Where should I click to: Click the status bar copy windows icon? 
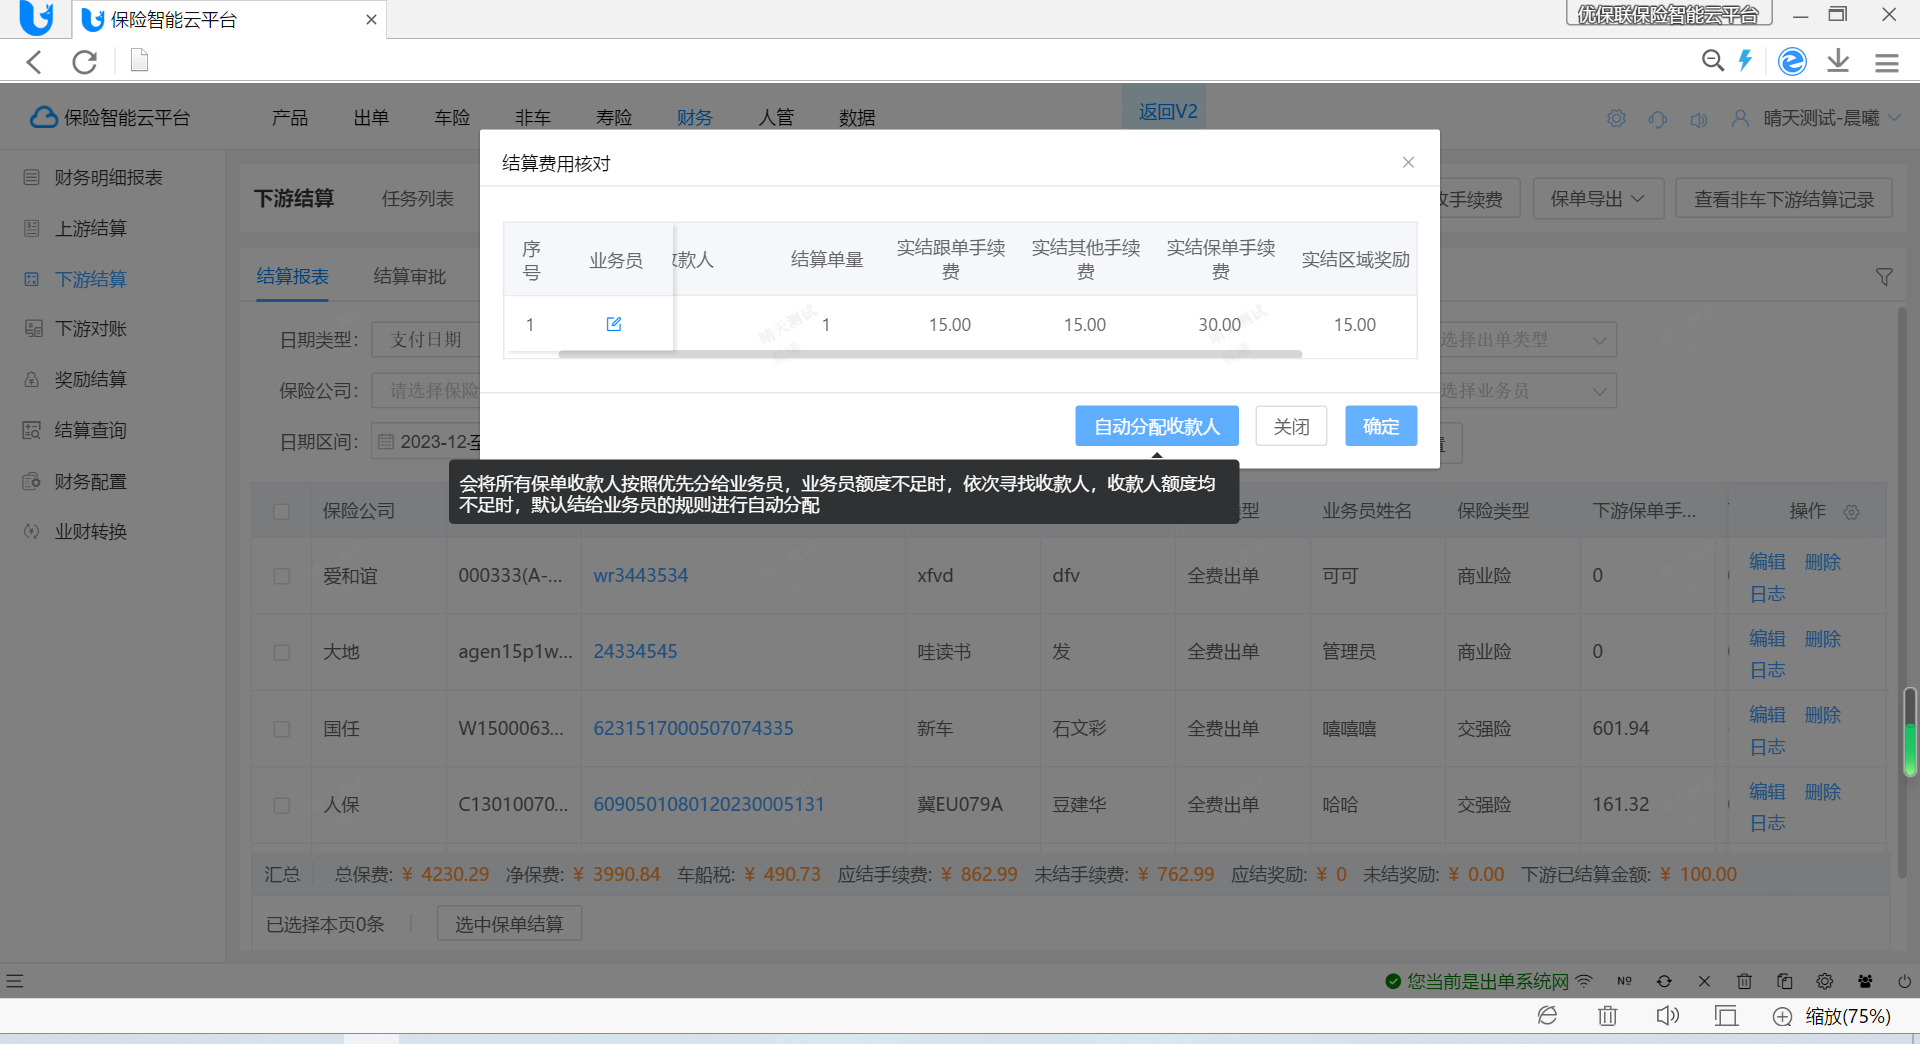click(1784, 981)
